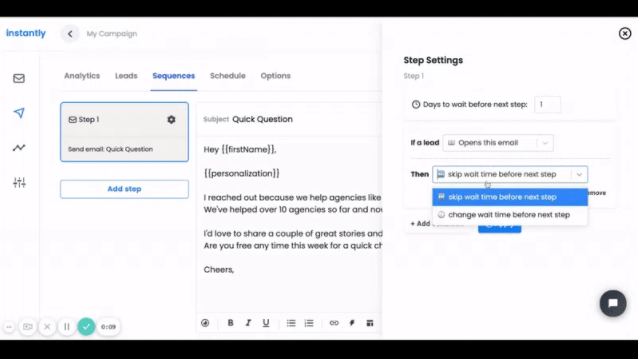
Task: Open settings sliders icon in sidebar
Action: [x=19, y=182]
